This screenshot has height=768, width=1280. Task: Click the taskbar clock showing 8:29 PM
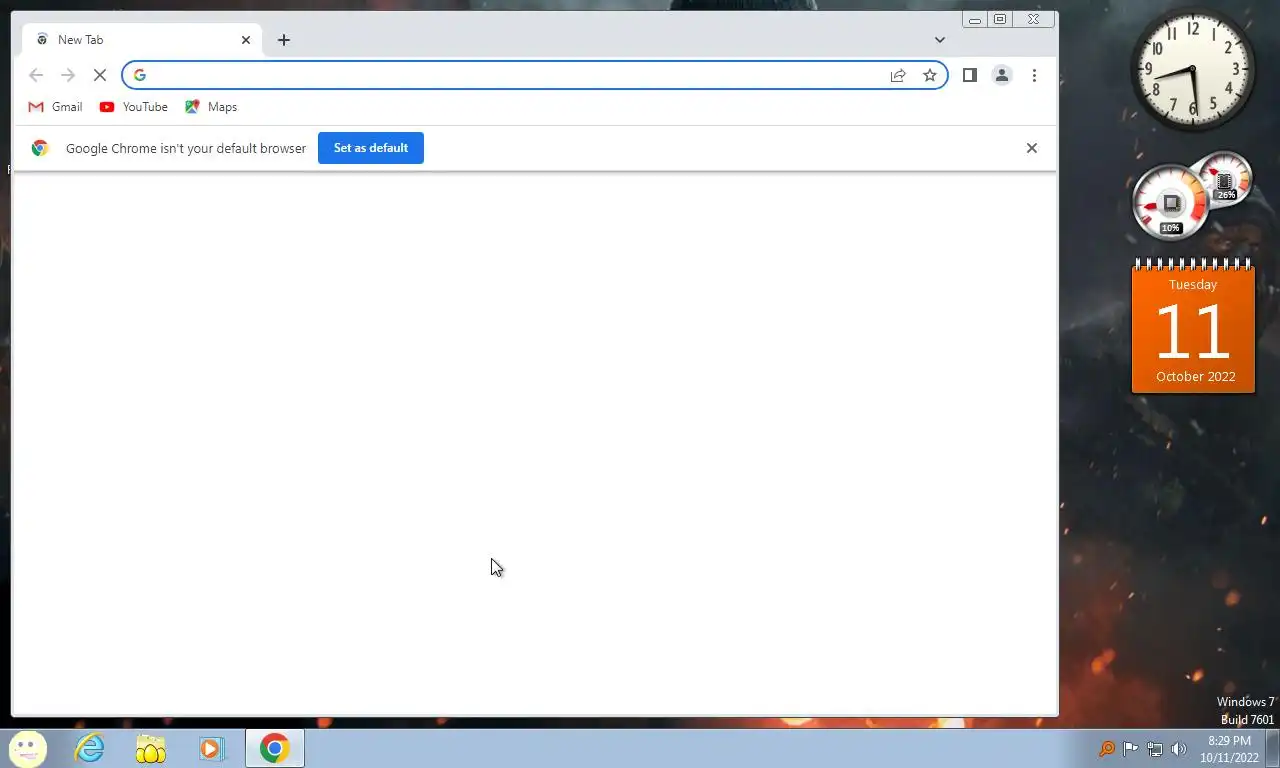(x=1229, y=749)
